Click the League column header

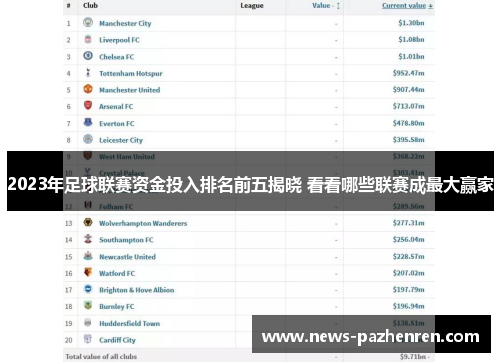click(x=252, y=6)
